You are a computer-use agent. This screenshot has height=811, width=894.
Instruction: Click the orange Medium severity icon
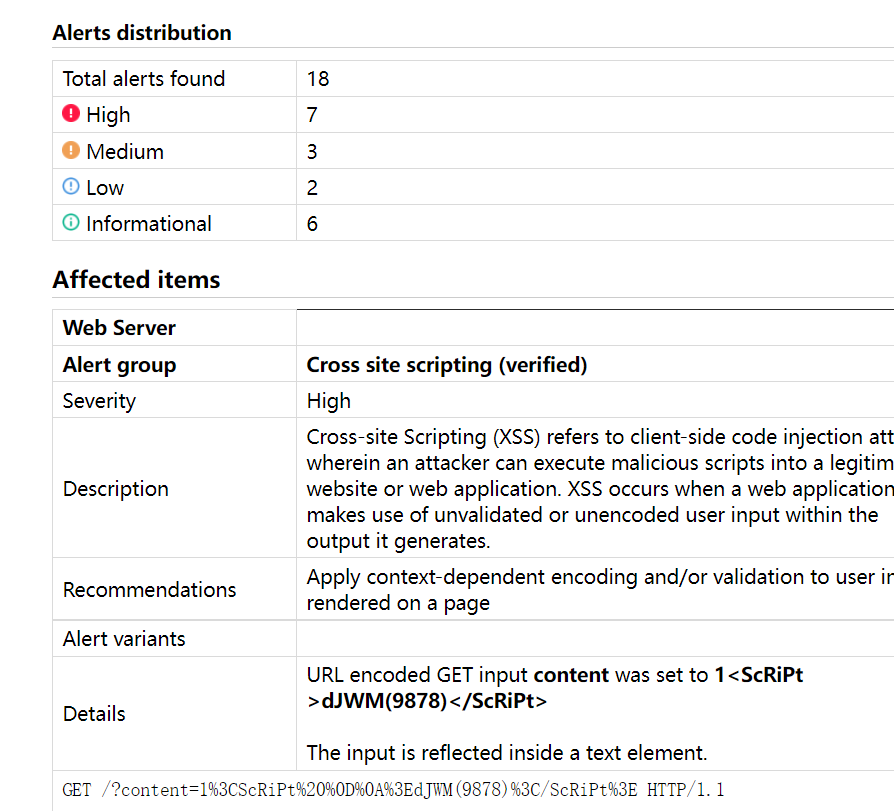coord(71,150)
